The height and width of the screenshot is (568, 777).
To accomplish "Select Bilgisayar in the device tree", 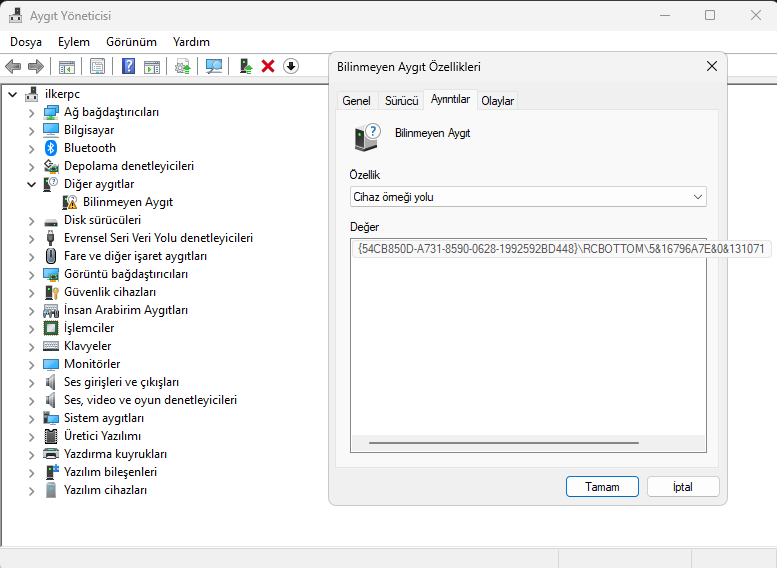I will 89,130.
